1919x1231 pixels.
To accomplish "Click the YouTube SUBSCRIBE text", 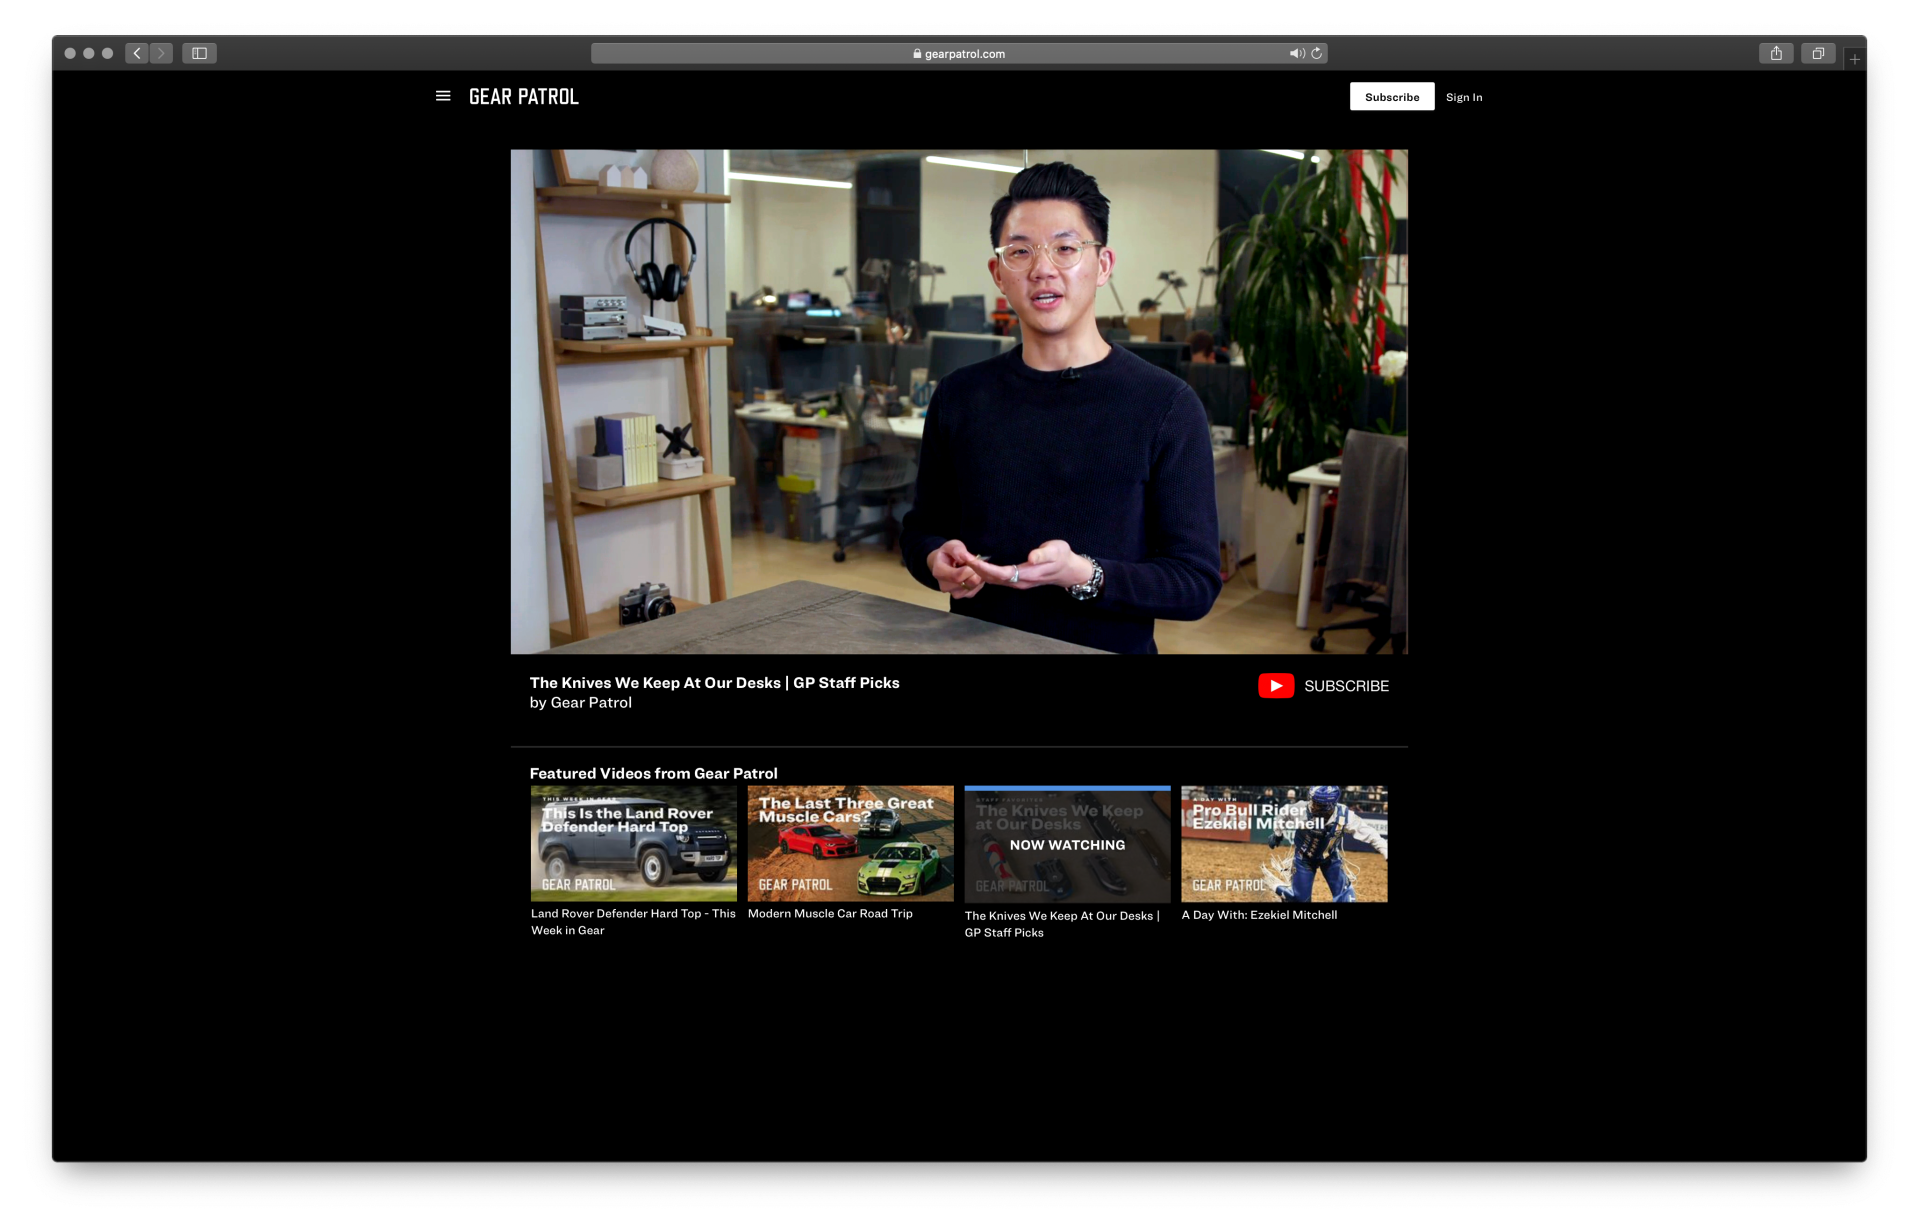I will (x=1346, y=686).
